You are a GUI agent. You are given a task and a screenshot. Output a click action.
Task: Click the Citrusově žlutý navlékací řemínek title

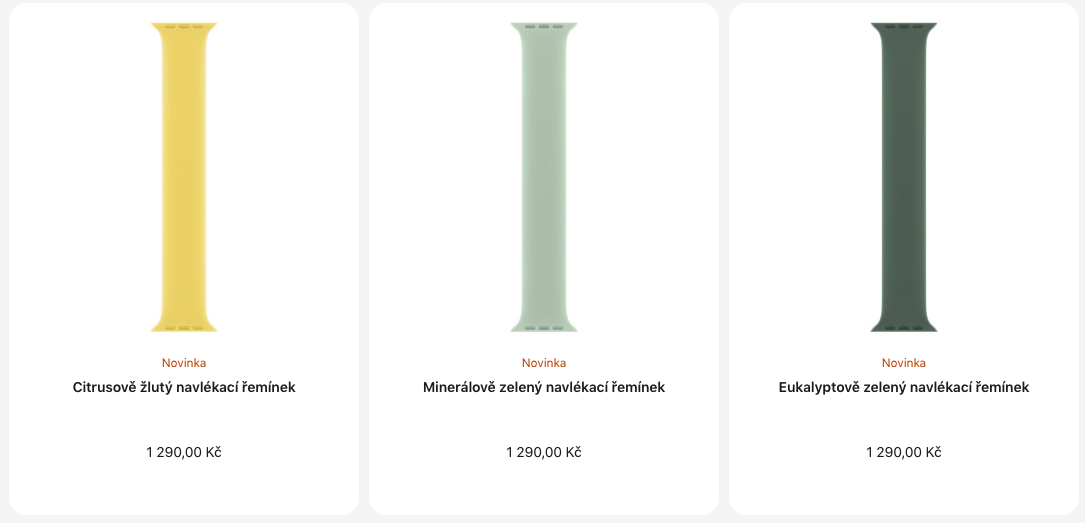pyautogui.click(x=184, y=387)
